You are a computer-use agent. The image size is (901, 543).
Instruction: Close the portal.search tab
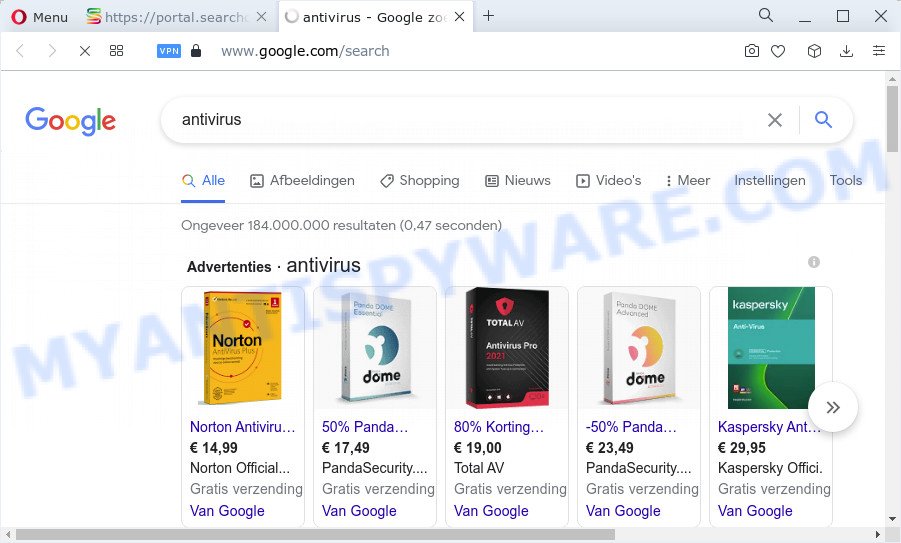coord(261,17)
